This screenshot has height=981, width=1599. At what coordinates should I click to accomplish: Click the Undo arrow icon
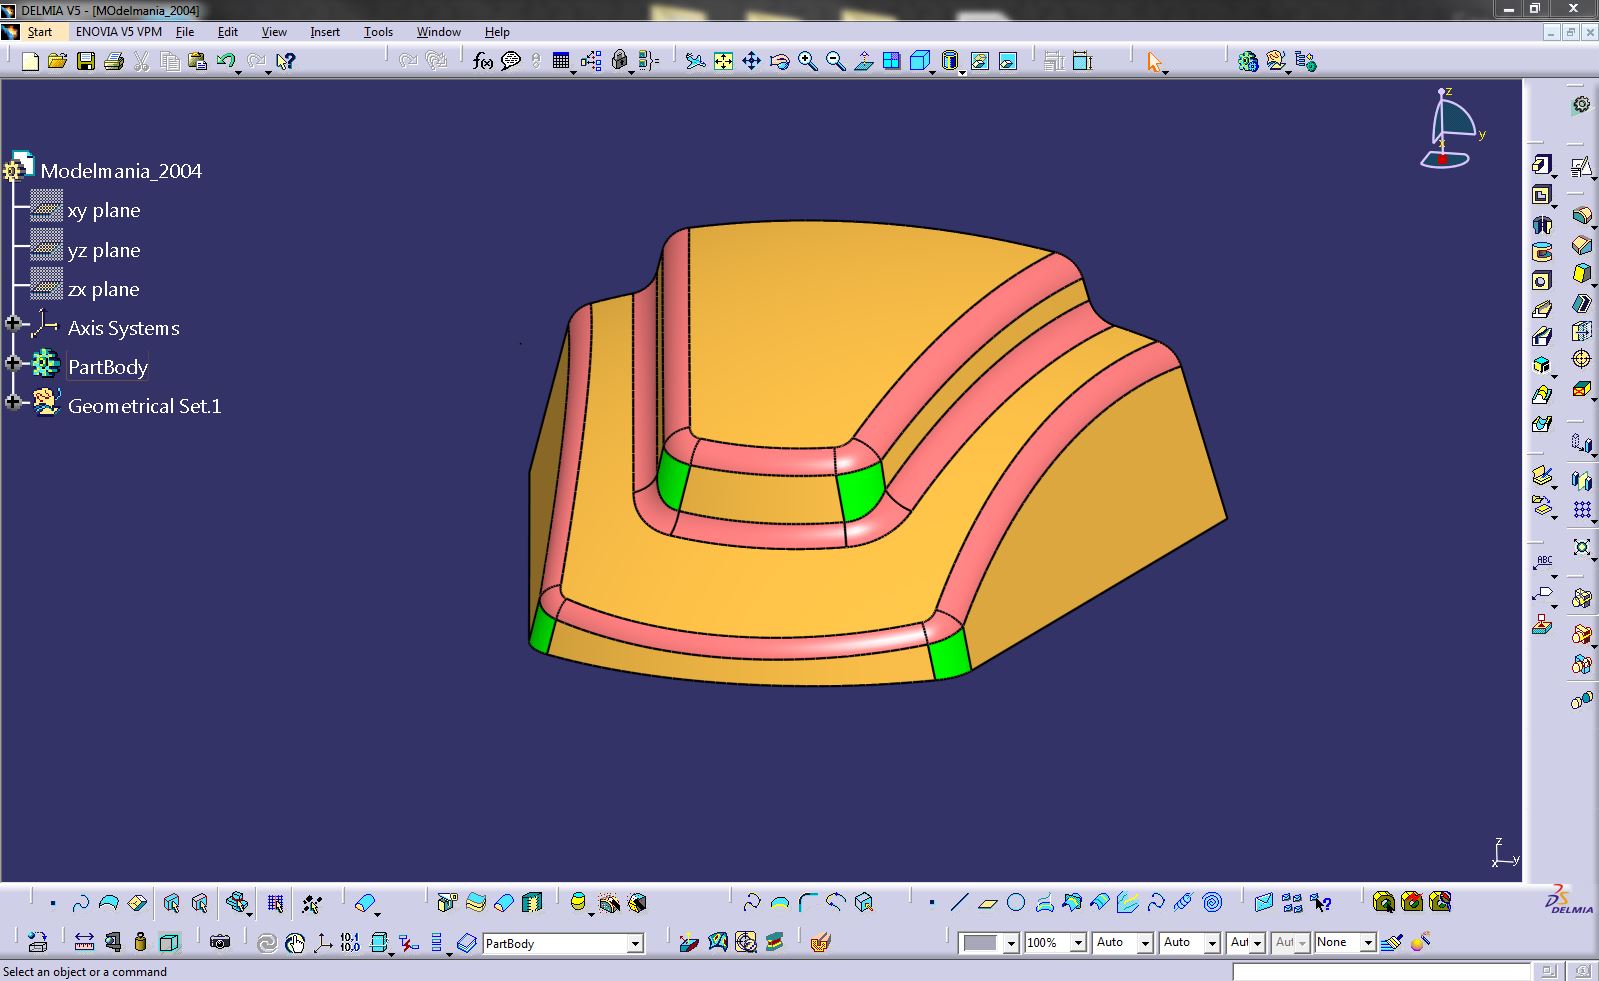225,61
